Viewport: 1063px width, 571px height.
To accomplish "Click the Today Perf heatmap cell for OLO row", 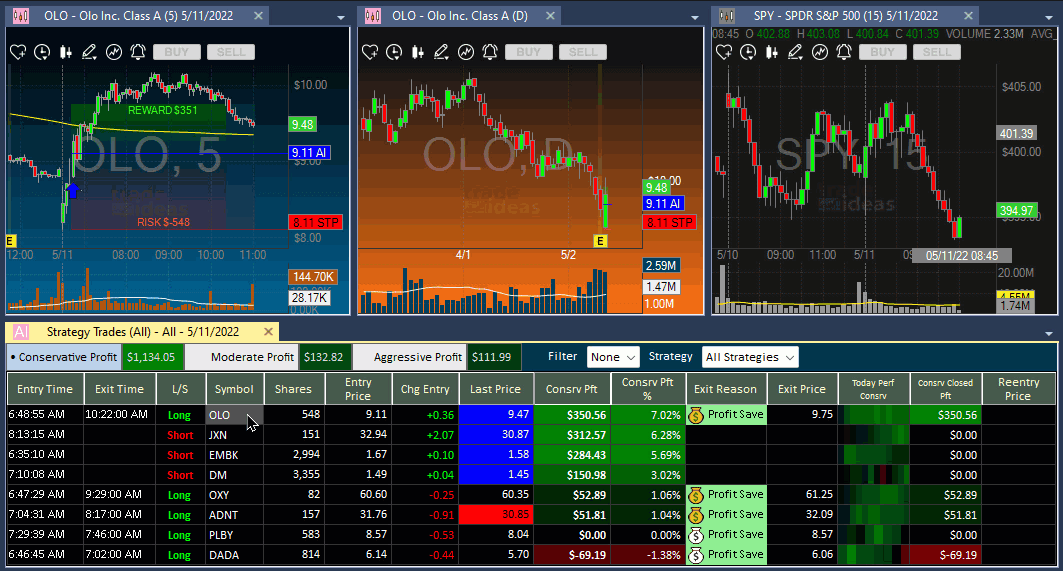I will (x=873, y=414).
